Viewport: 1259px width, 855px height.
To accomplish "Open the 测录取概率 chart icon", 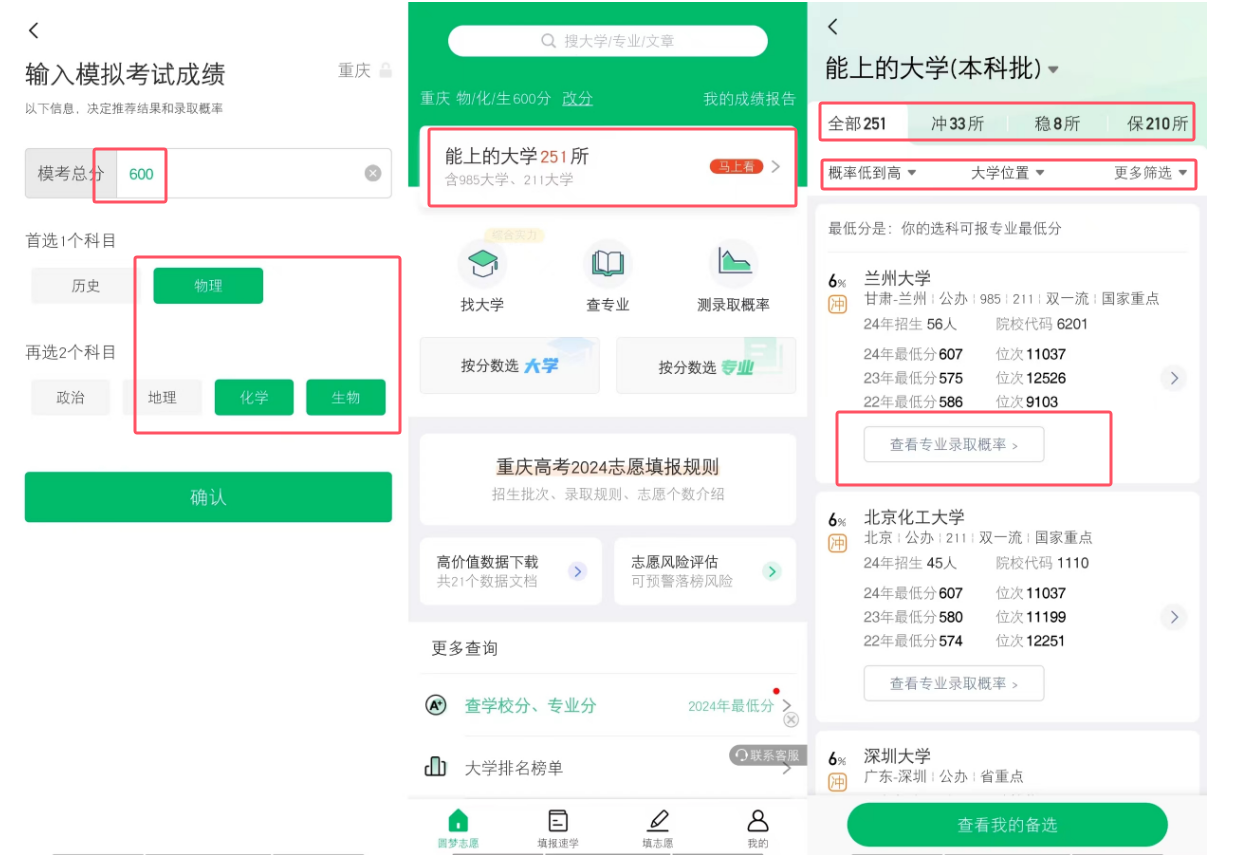I will (733, 265).
